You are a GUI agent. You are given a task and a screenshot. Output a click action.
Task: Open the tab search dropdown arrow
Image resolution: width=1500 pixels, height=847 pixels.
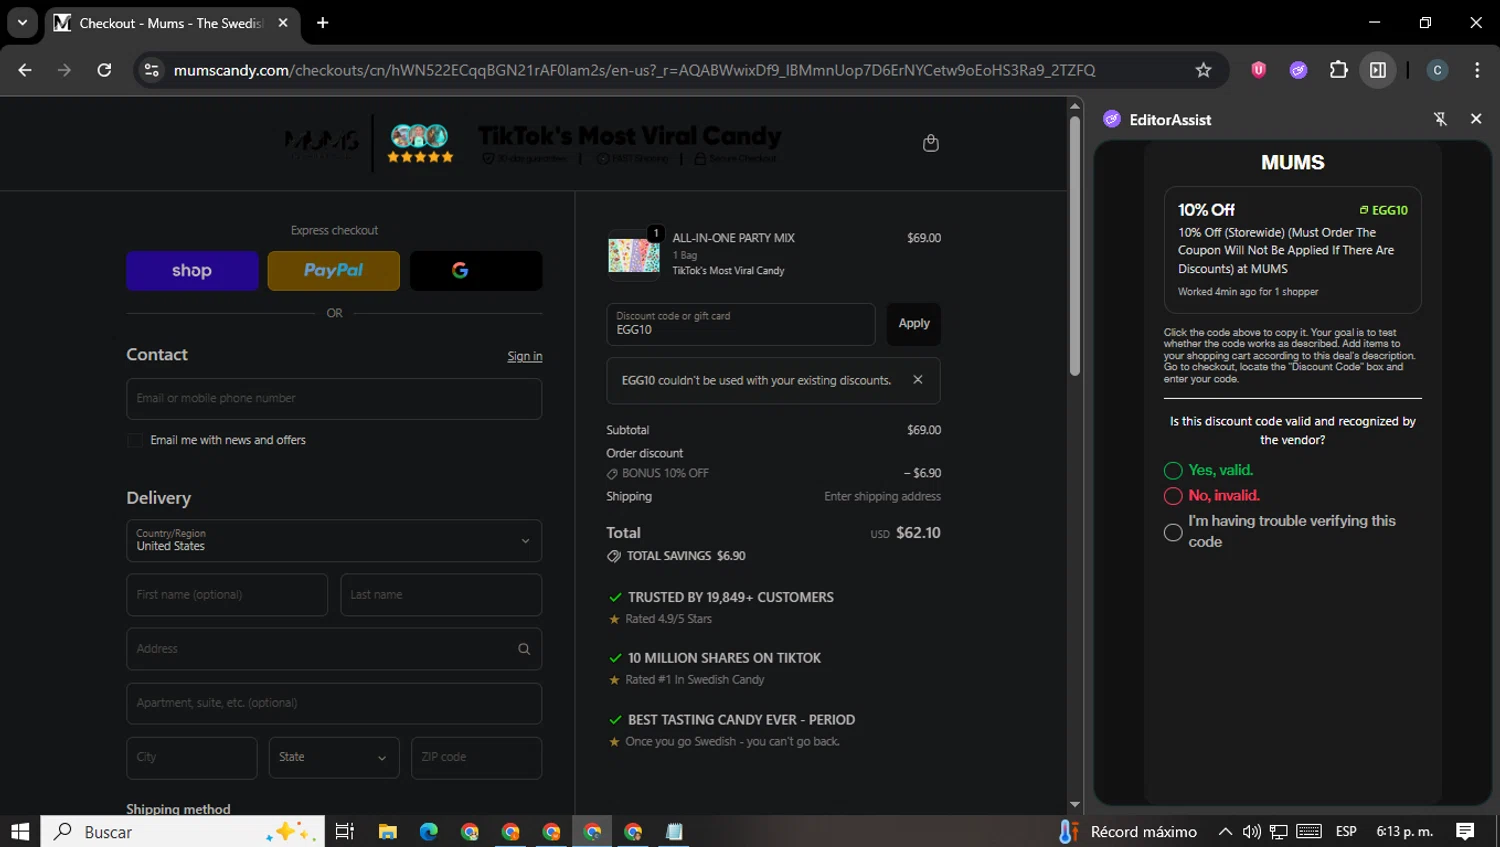[x=22, y=22]
